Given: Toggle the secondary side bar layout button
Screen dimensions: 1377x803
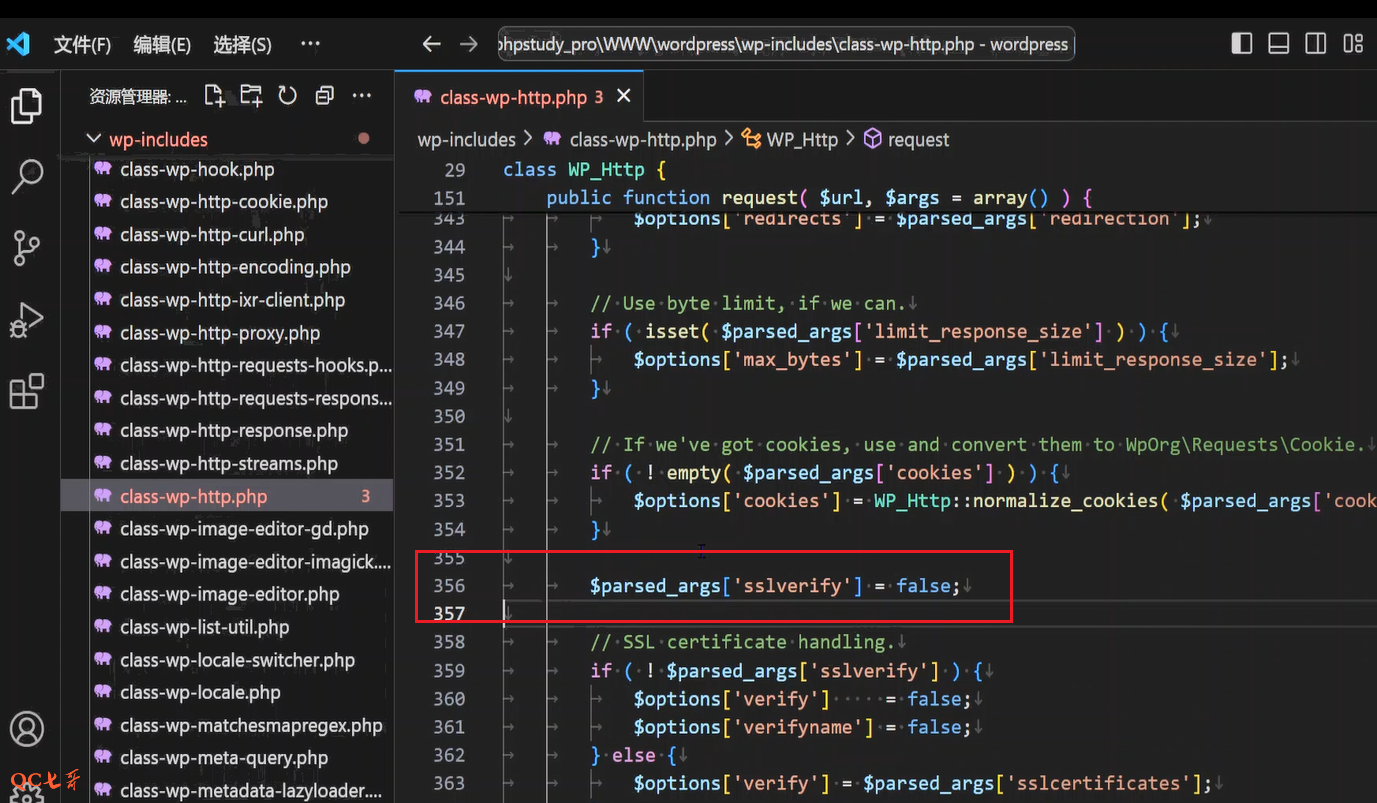Looking at the screenshot, I should click(x=1316, y=44).
